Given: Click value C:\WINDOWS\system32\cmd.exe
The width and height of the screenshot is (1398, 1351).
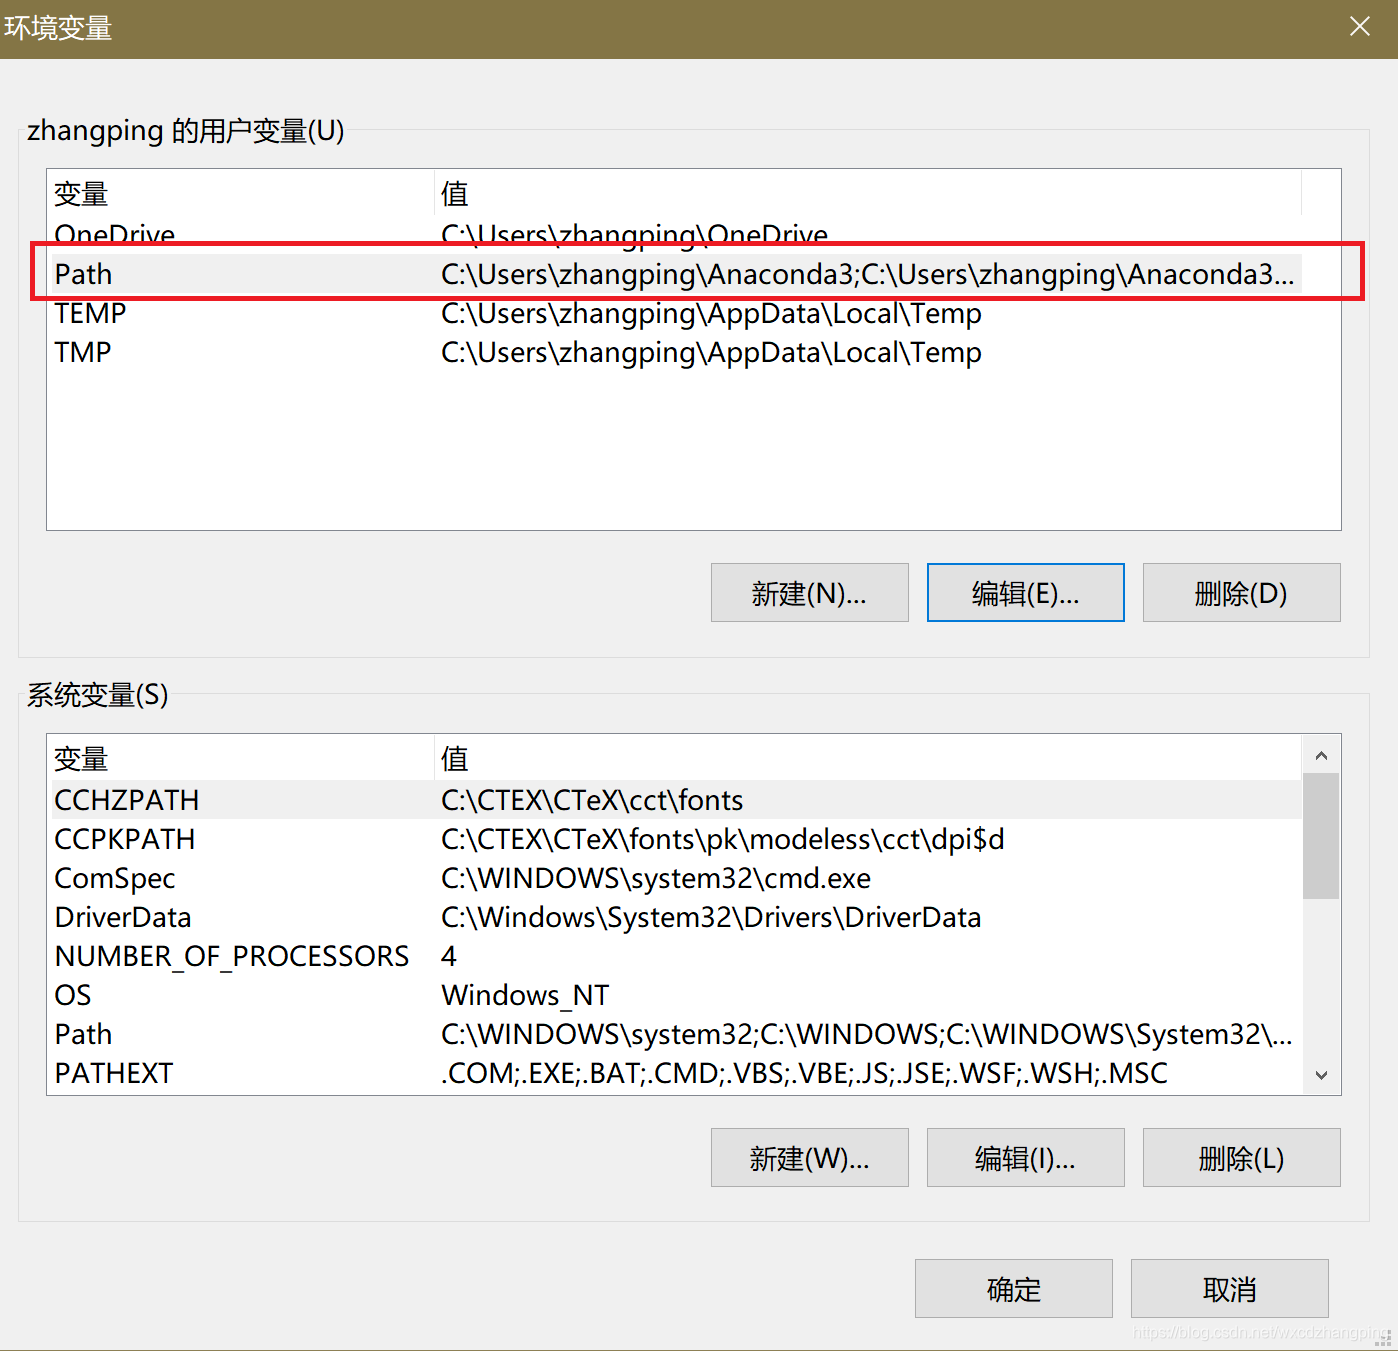Looking at the screenshot, I should 656,878.
